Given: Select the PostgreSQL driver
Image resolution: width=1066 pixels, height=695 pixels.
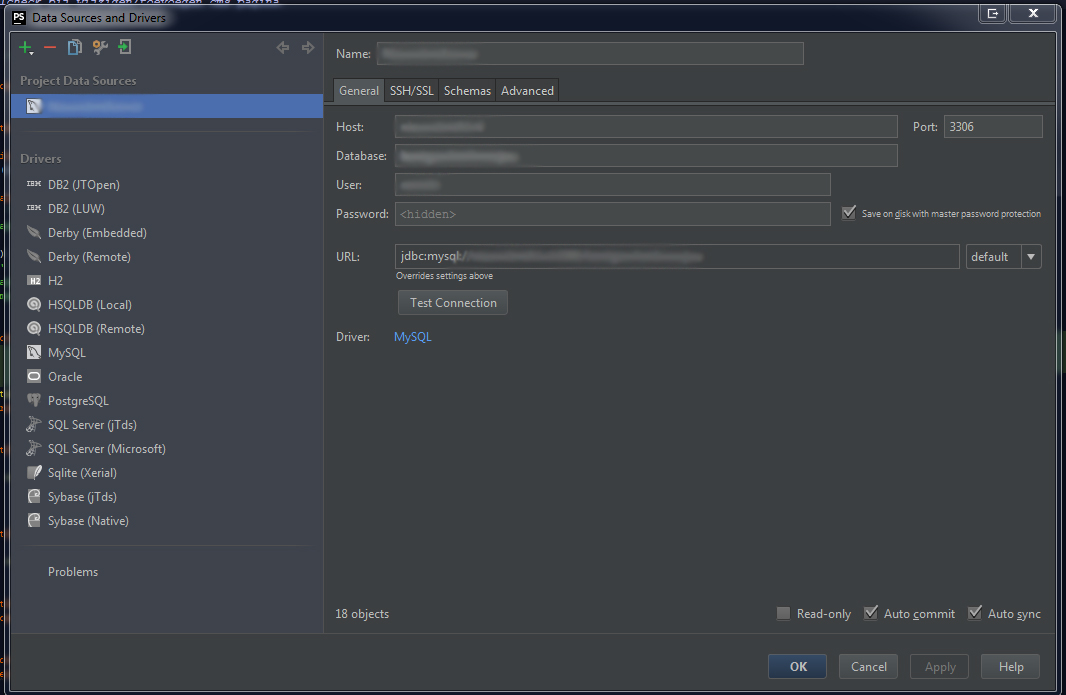Looking at the screenshot, I should 78,401.
